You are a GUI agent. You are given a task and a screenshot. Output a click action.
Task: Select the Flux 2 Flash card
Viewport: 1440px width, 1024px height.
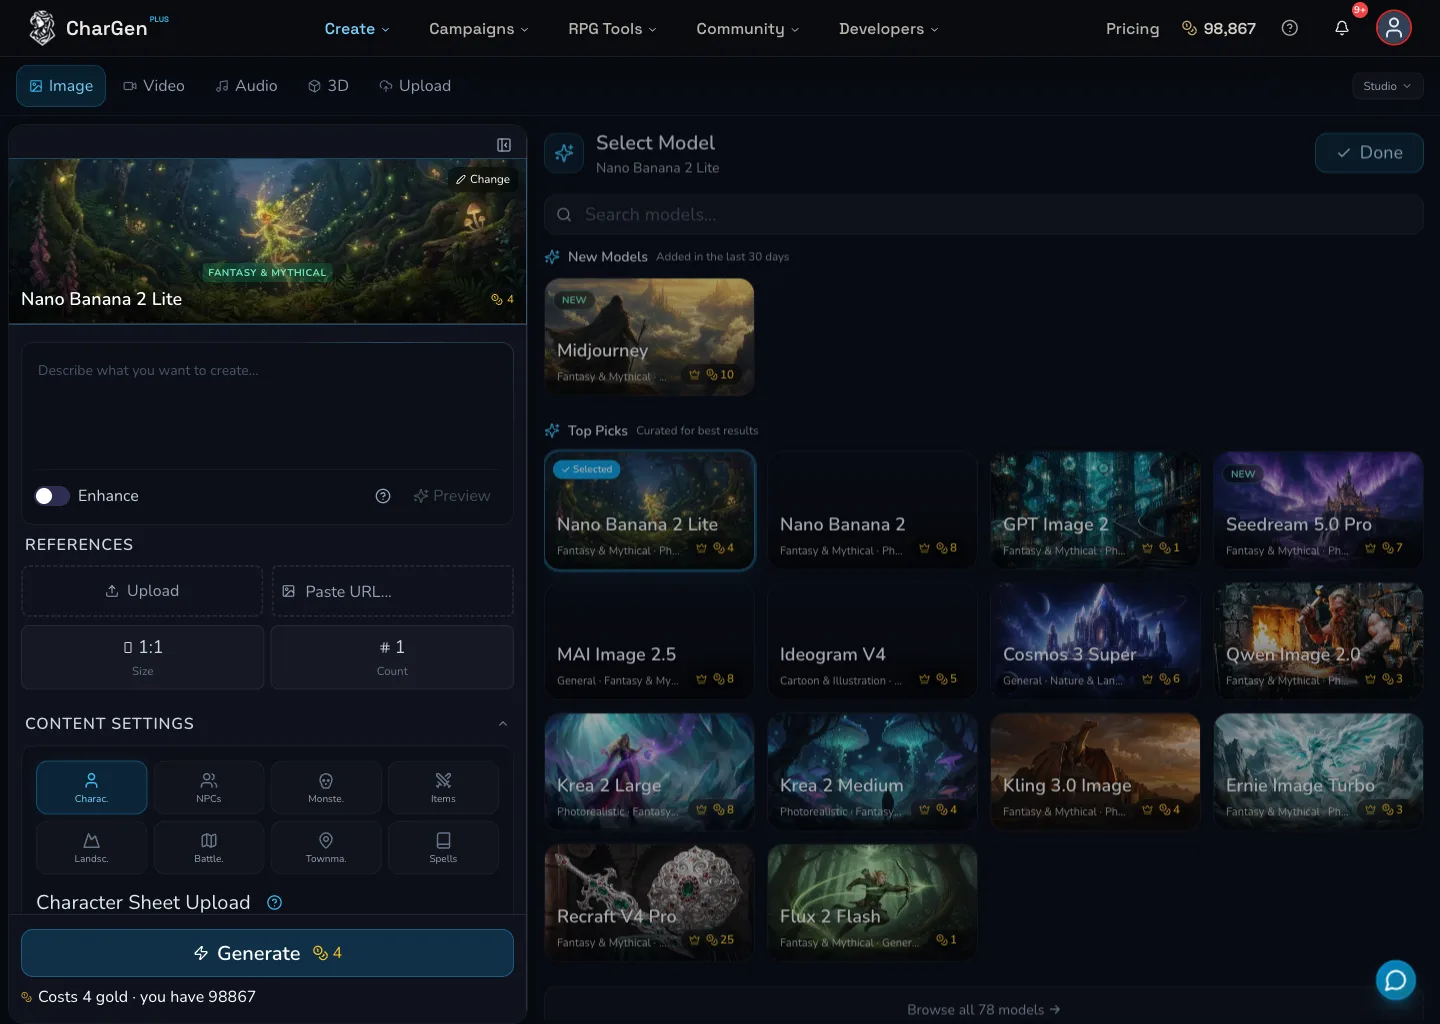tap(872, 902)
